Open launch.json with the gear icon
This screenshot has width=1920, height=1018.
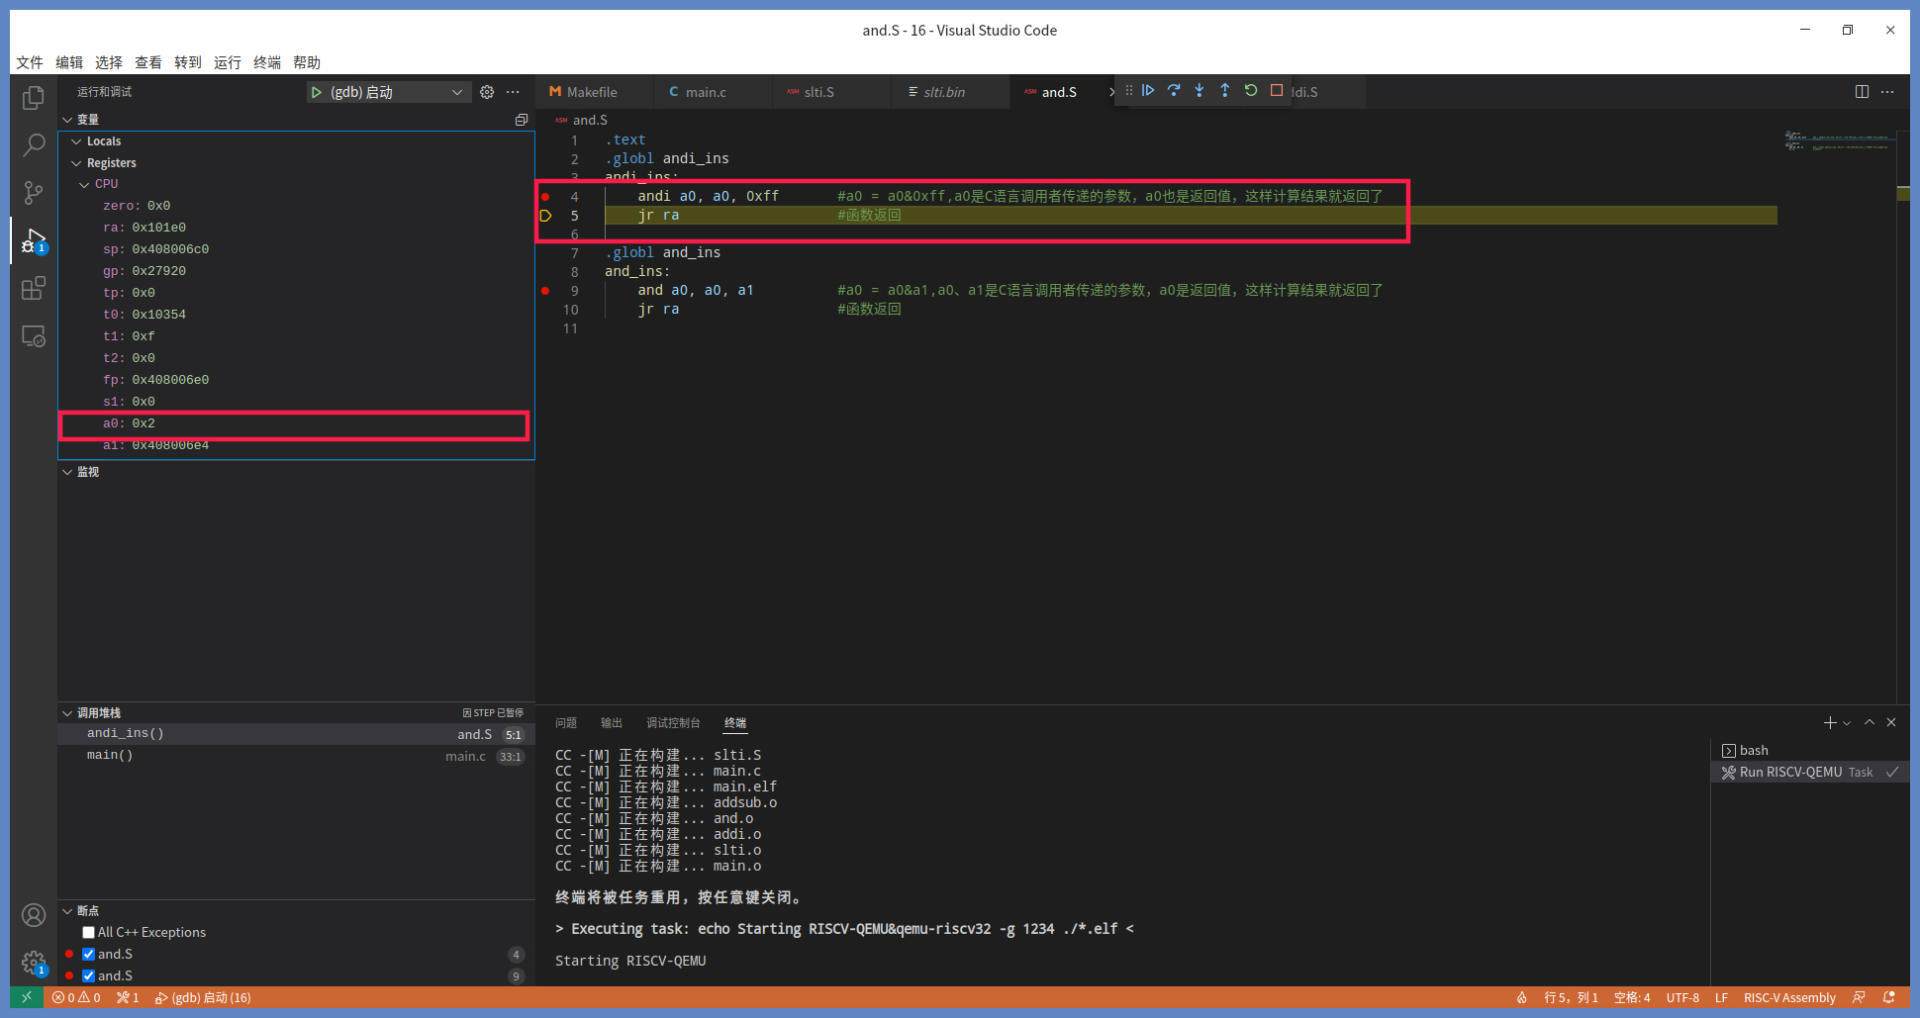pyautogui.click(x=487, y=92)
